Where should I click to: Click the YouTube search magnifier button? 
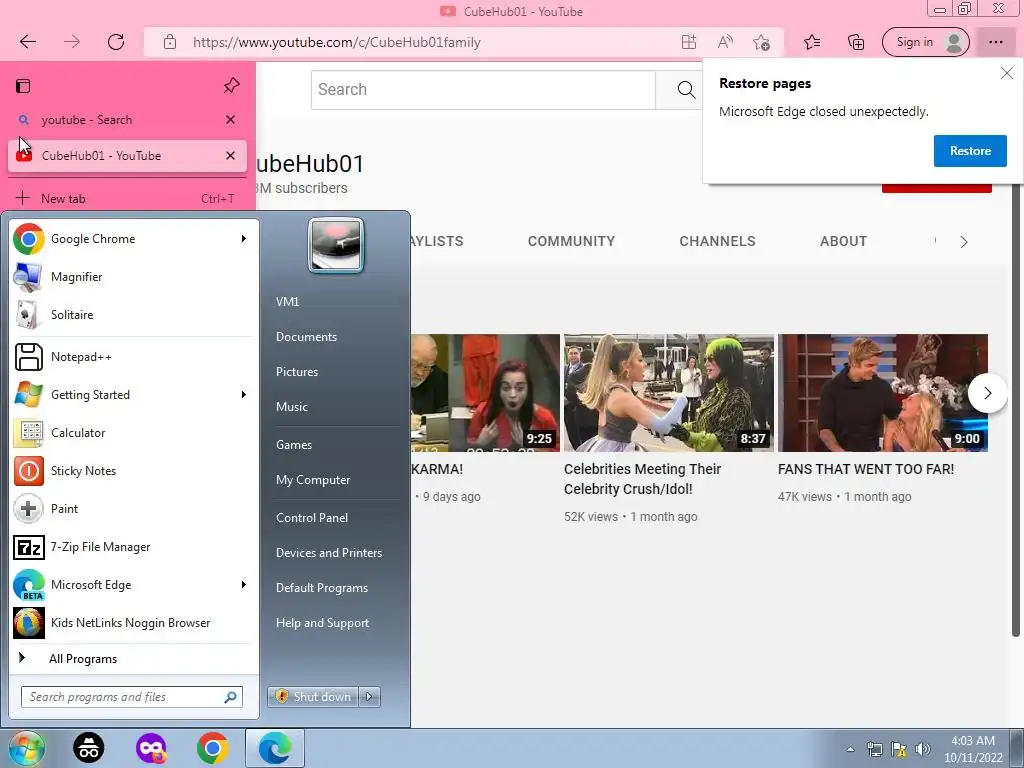tap(686, 89)
